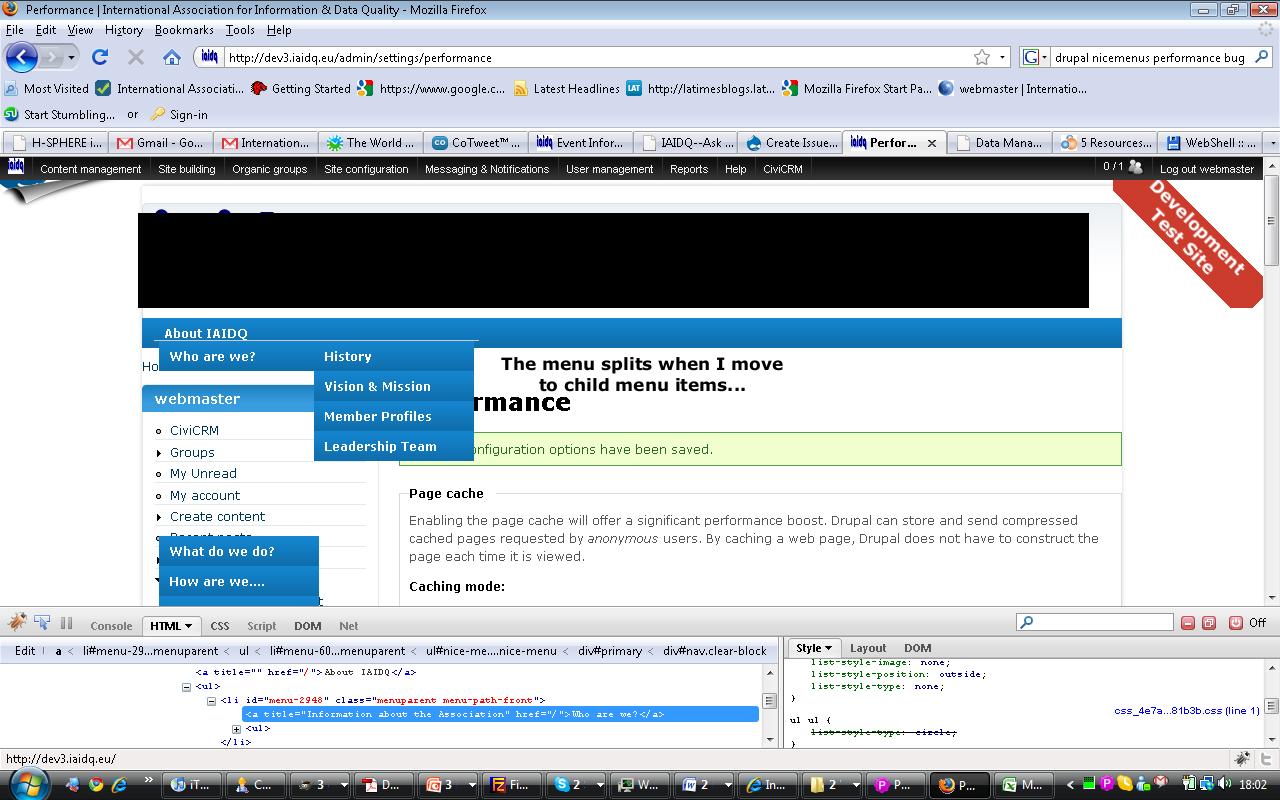Switch to the Layout side panel tab
The width and height of the screenshot is (1280, 800).
[x=868, y=648]
